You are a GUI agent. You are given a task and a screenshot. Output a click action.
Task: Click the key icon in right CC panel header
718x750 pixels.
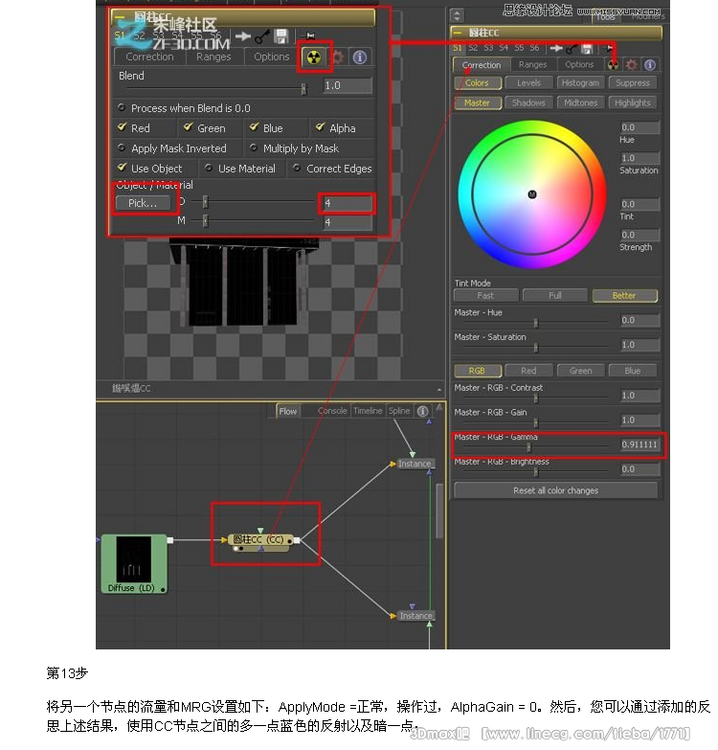(571, 49)
